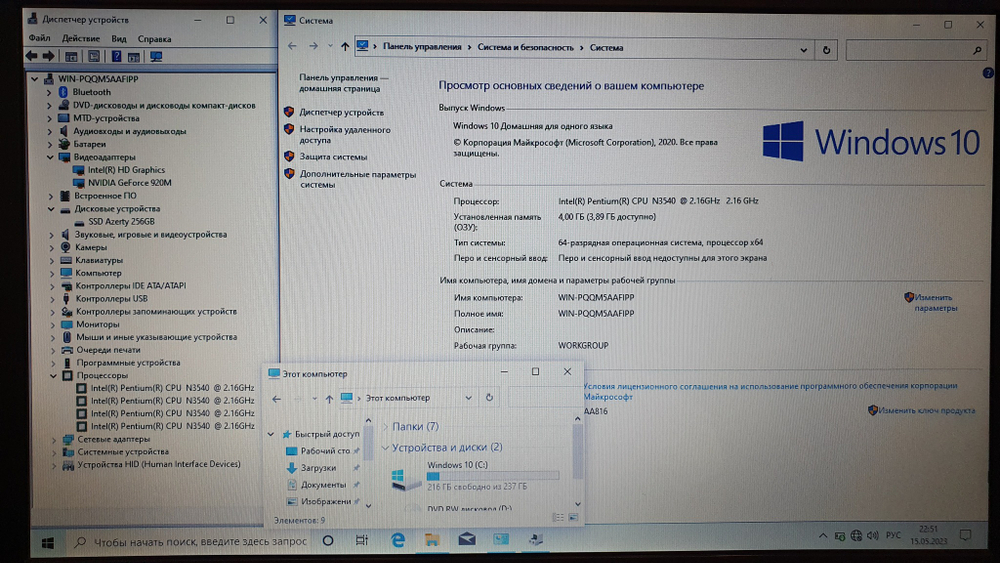Select Intel(R) HD Graphics adapter
Image resolution: width=1000 pixels, height=563 pixels.
tap(126, 170)
